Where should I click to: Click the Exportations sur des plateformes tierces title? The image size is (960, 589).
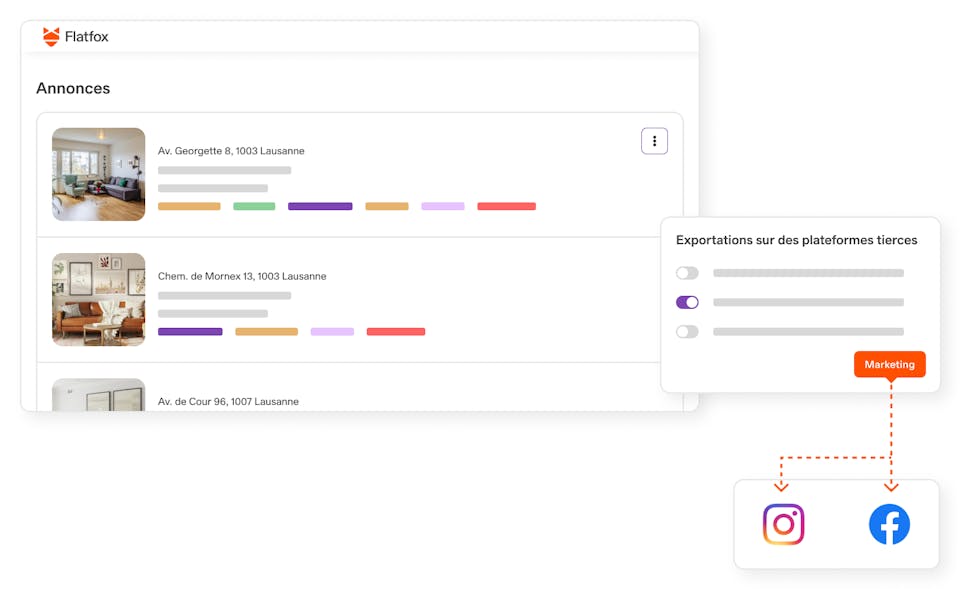point(796,240)
